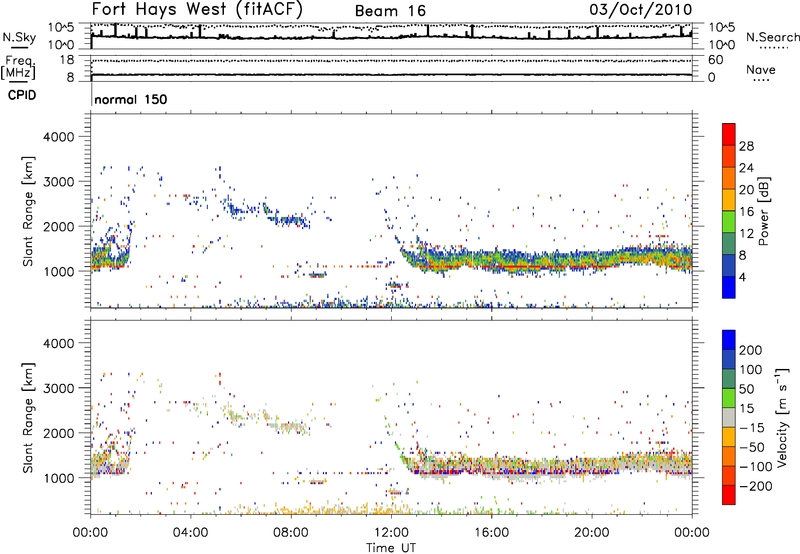This screenshot has height=554, width=800.
Task: Click the 16 label on power colorbar
Action: click(x=746, y=212)
